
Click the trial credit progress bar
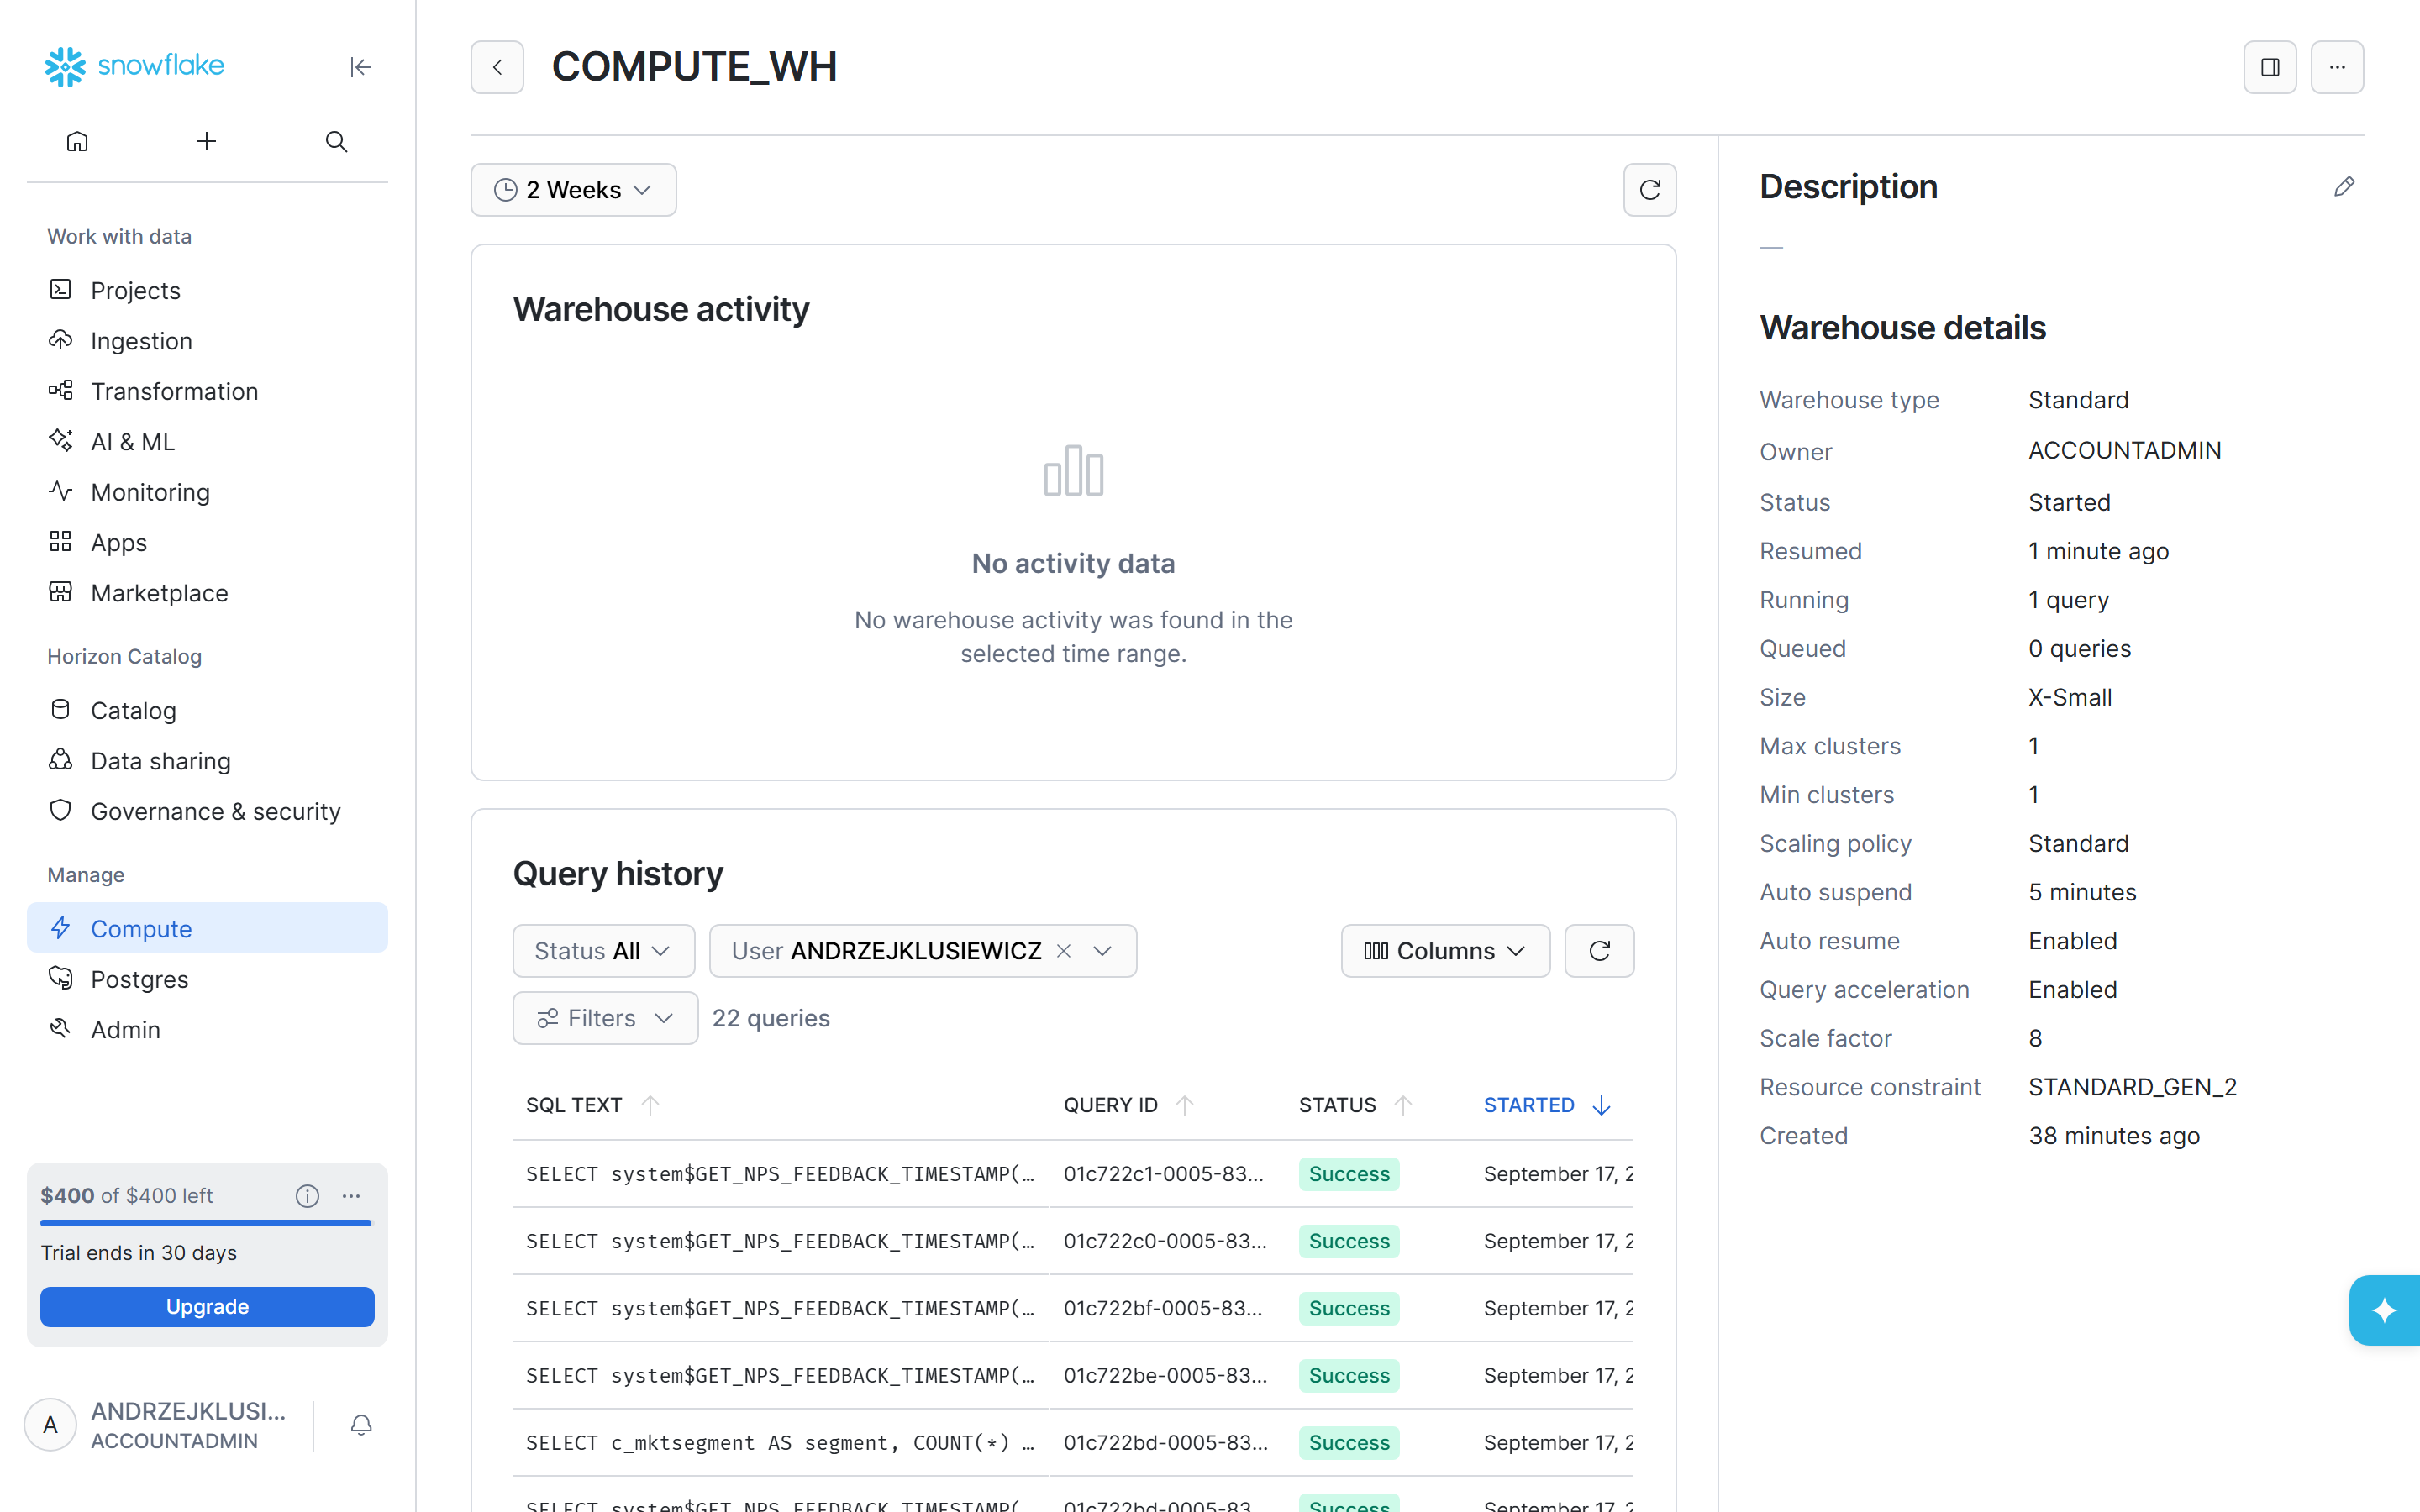pos(206,1223)
